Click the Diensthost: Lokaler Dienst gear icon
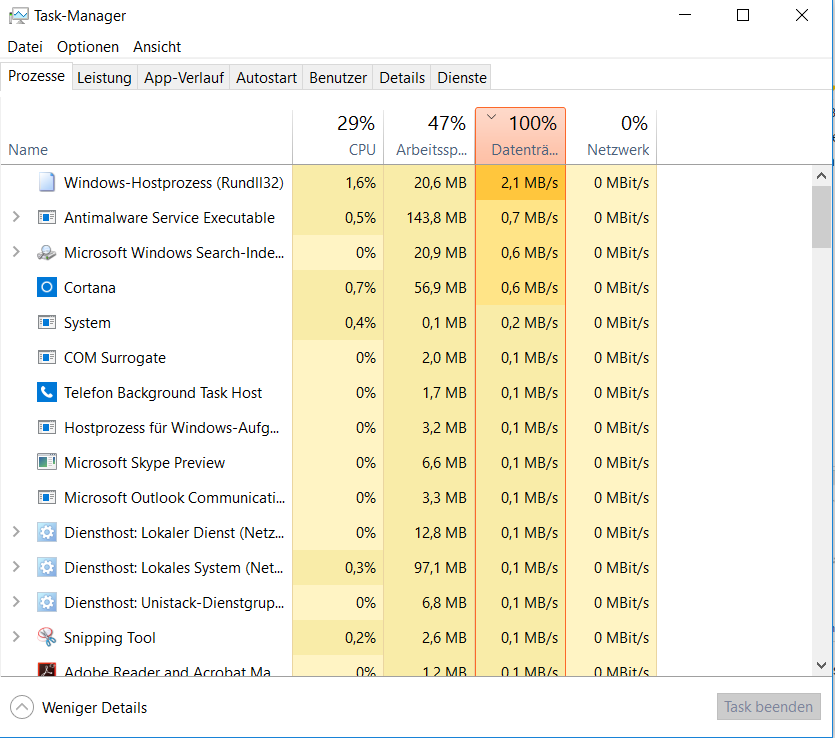The image size is (835, 738). coord(47,532)
